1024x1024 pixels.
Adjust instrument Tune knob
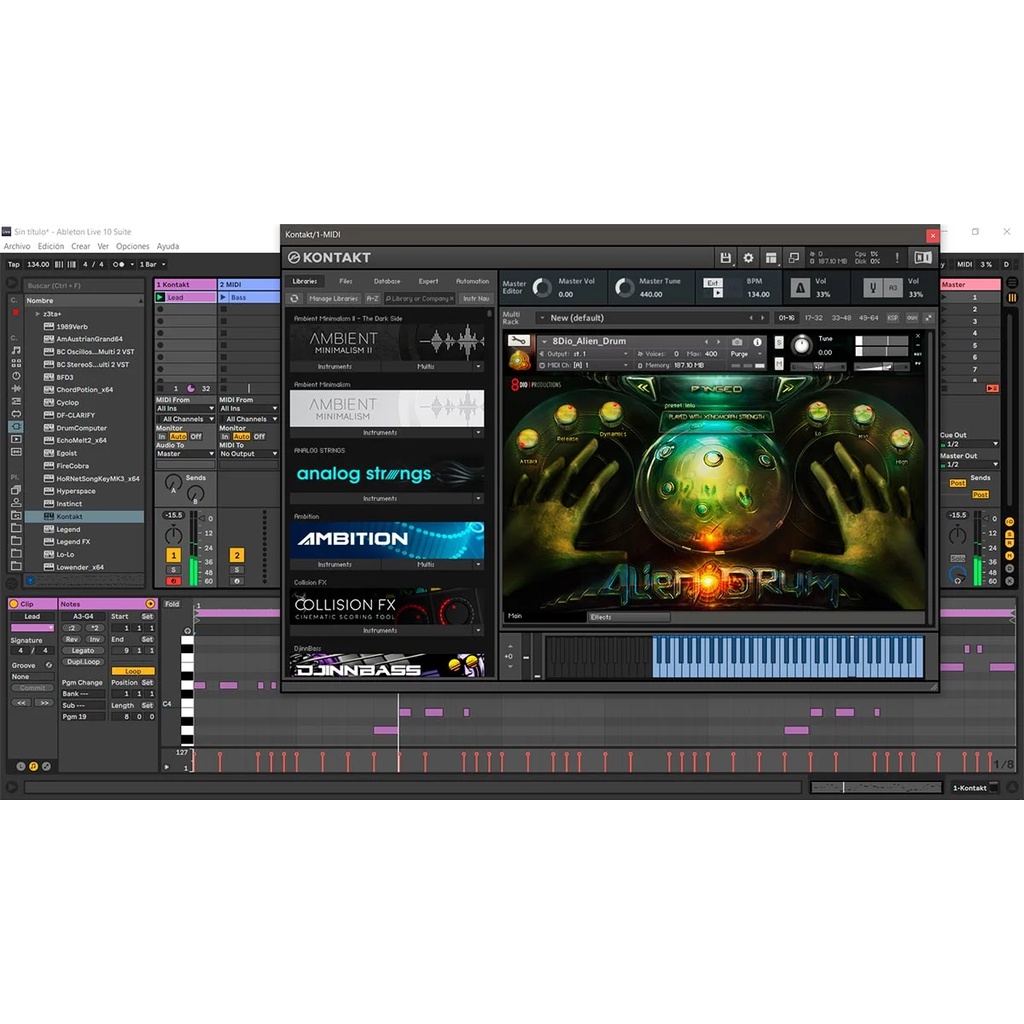coord(801,344)
